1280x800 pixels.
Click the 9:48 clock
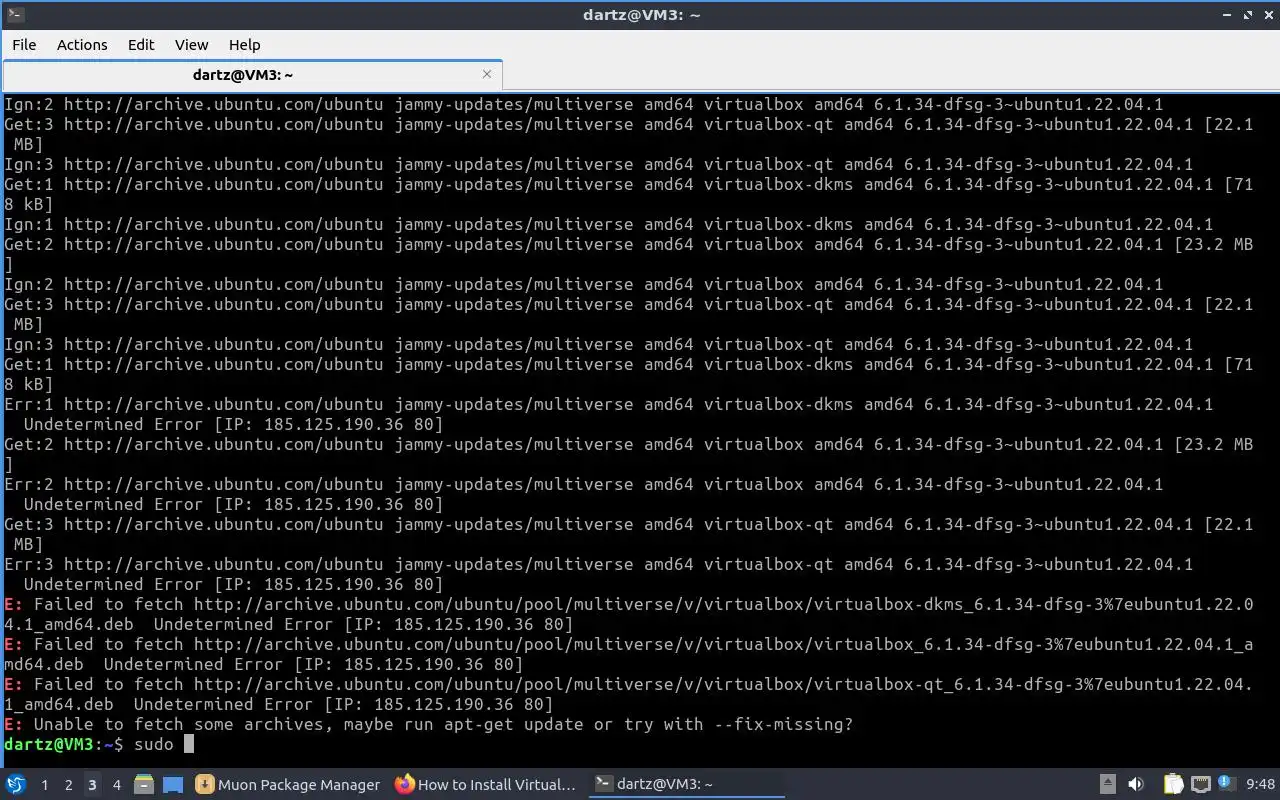click(x=1260, y=785)
